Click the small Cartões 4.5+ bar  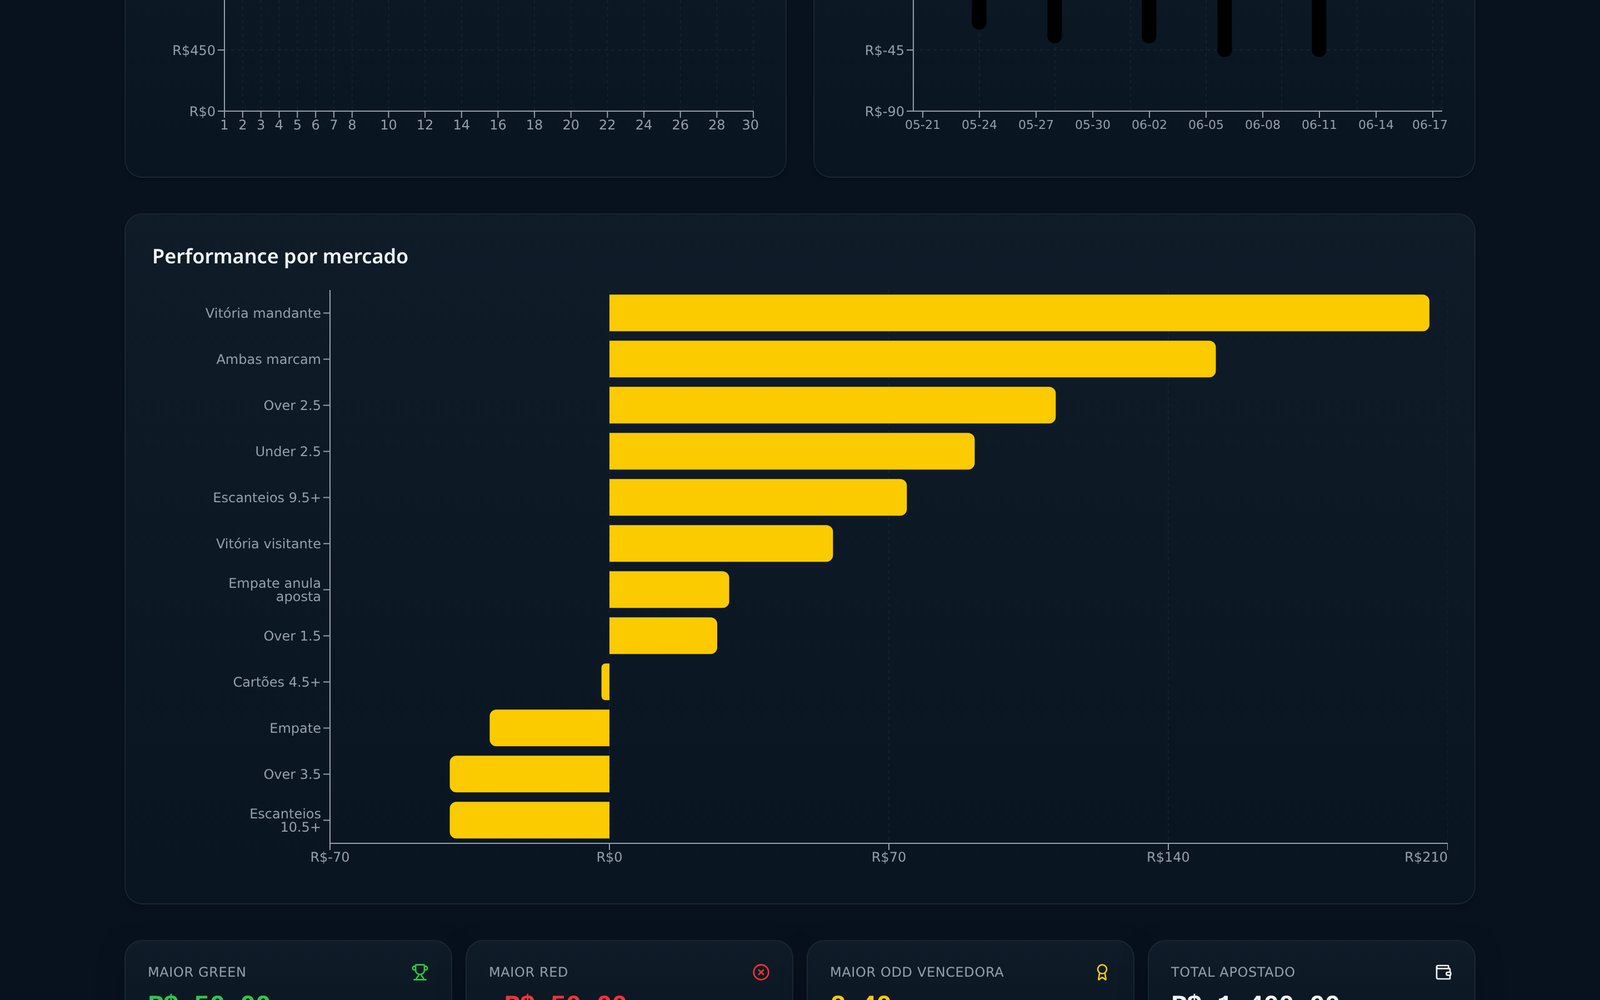[605, 682]
